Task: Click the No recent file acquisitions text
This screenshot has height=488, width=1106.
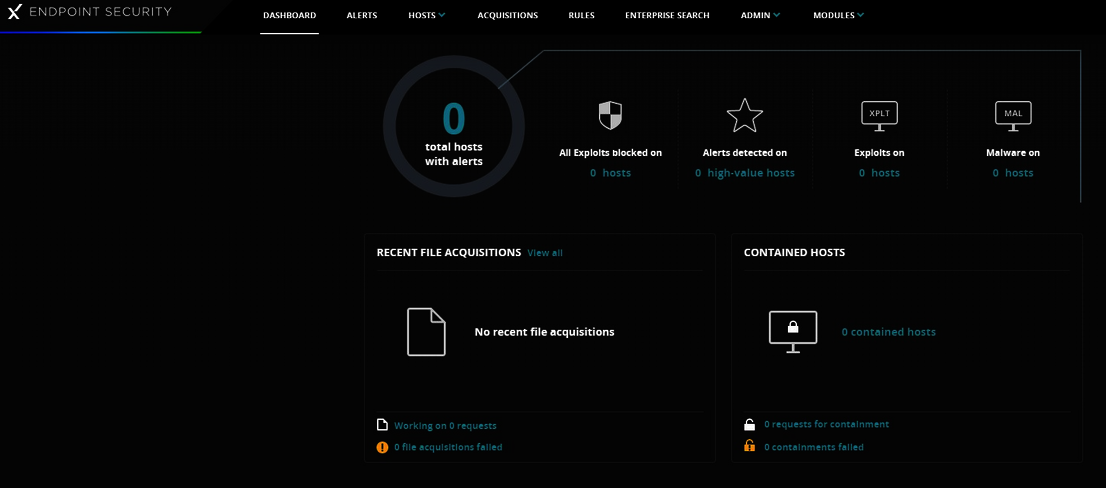Action: tap(545, 331)
